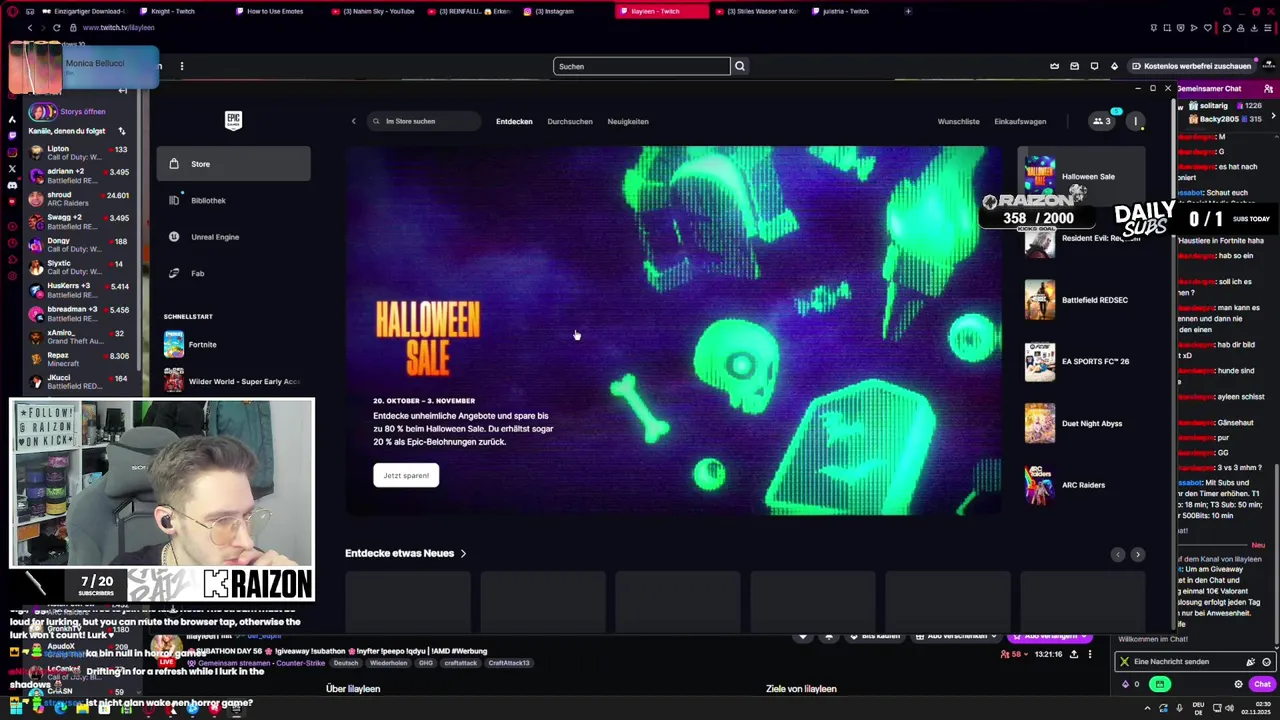
Task: Launch Fortnite from Schnellstart
Action: point(233,344)
